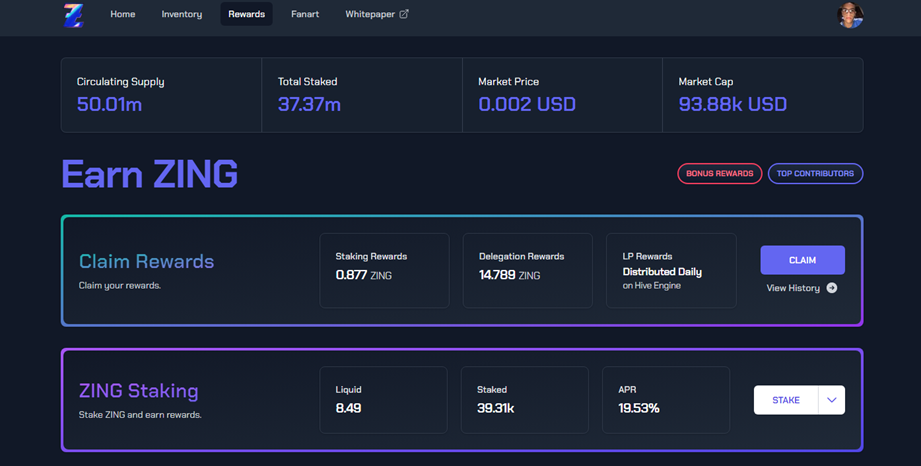Open the Whitepaper link
921x466 pixels.
pos(377,14)
